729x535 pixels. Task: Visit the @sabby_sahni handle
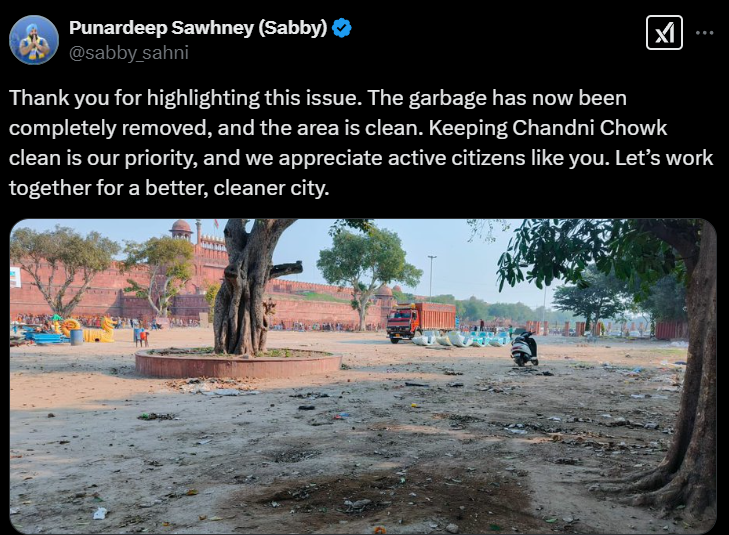point(129,53)
